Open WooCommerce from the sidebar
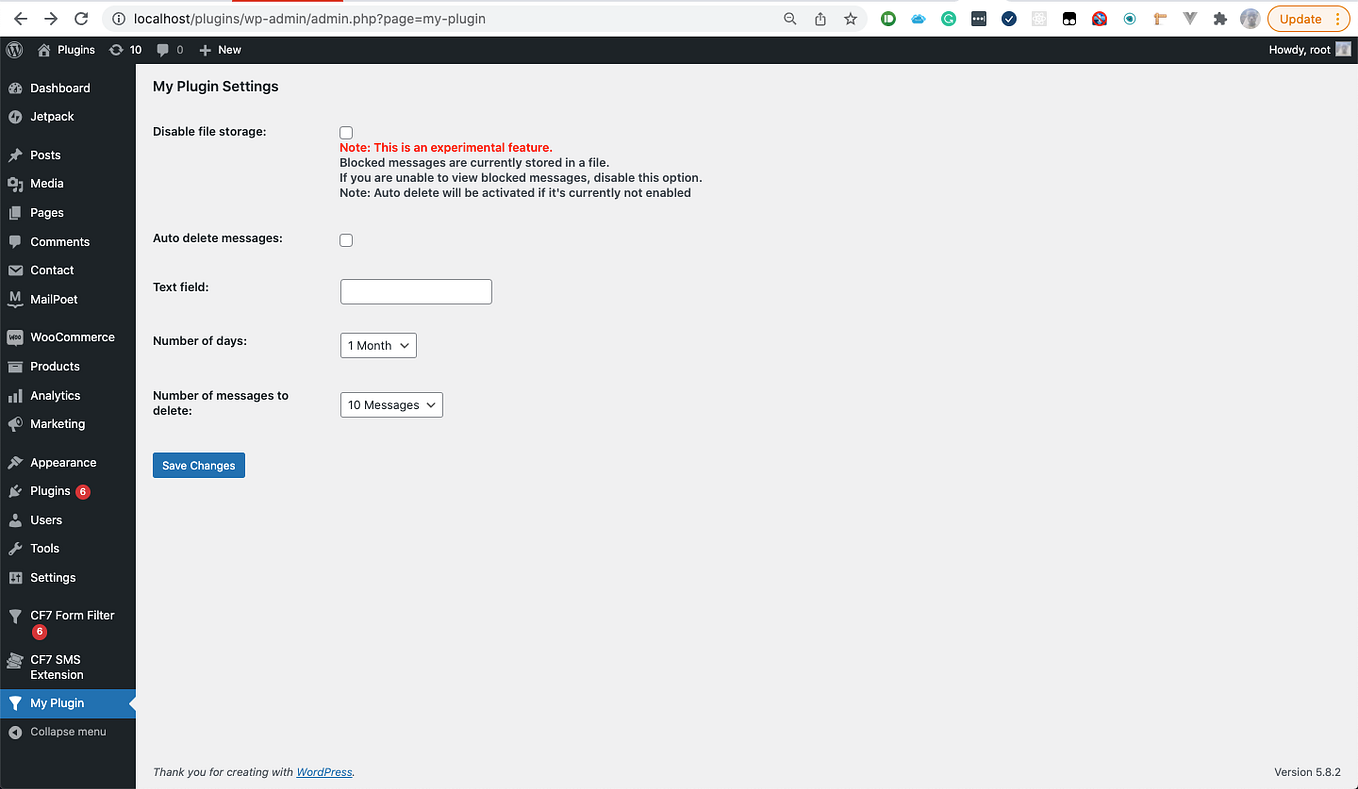1358x789 pixels. 72,337
